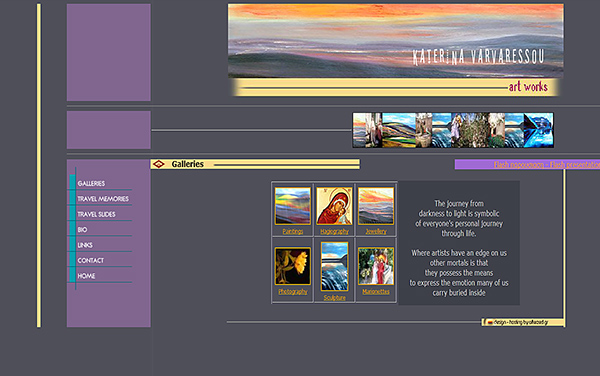
Task: Open Travel Memories from sidebar menu
Action: 103,199
